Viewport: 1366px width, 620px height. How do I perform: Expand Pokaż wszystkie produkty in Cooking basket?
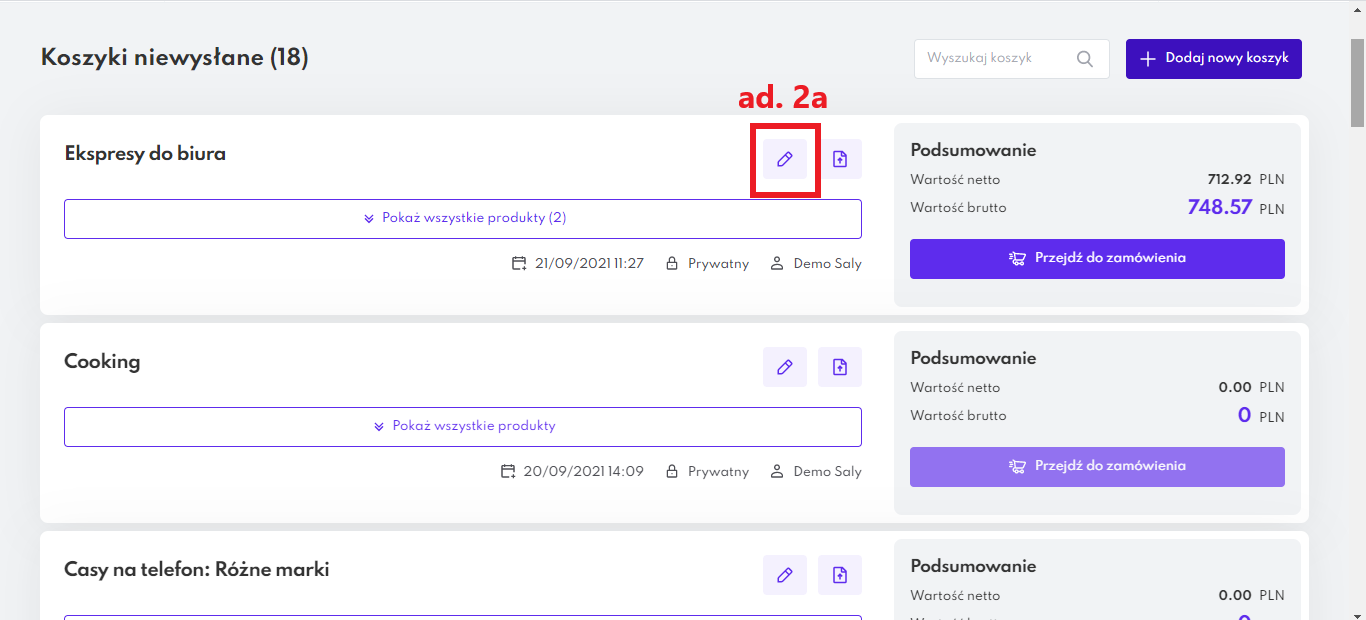[x=463, y=426]
